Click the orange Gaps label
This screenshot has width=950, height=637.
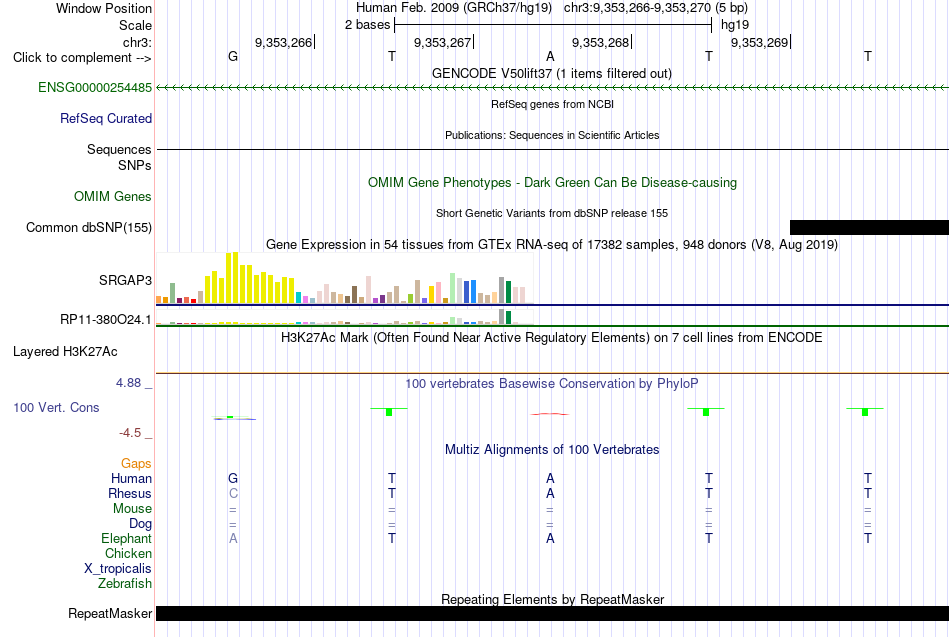click(136, 464)
